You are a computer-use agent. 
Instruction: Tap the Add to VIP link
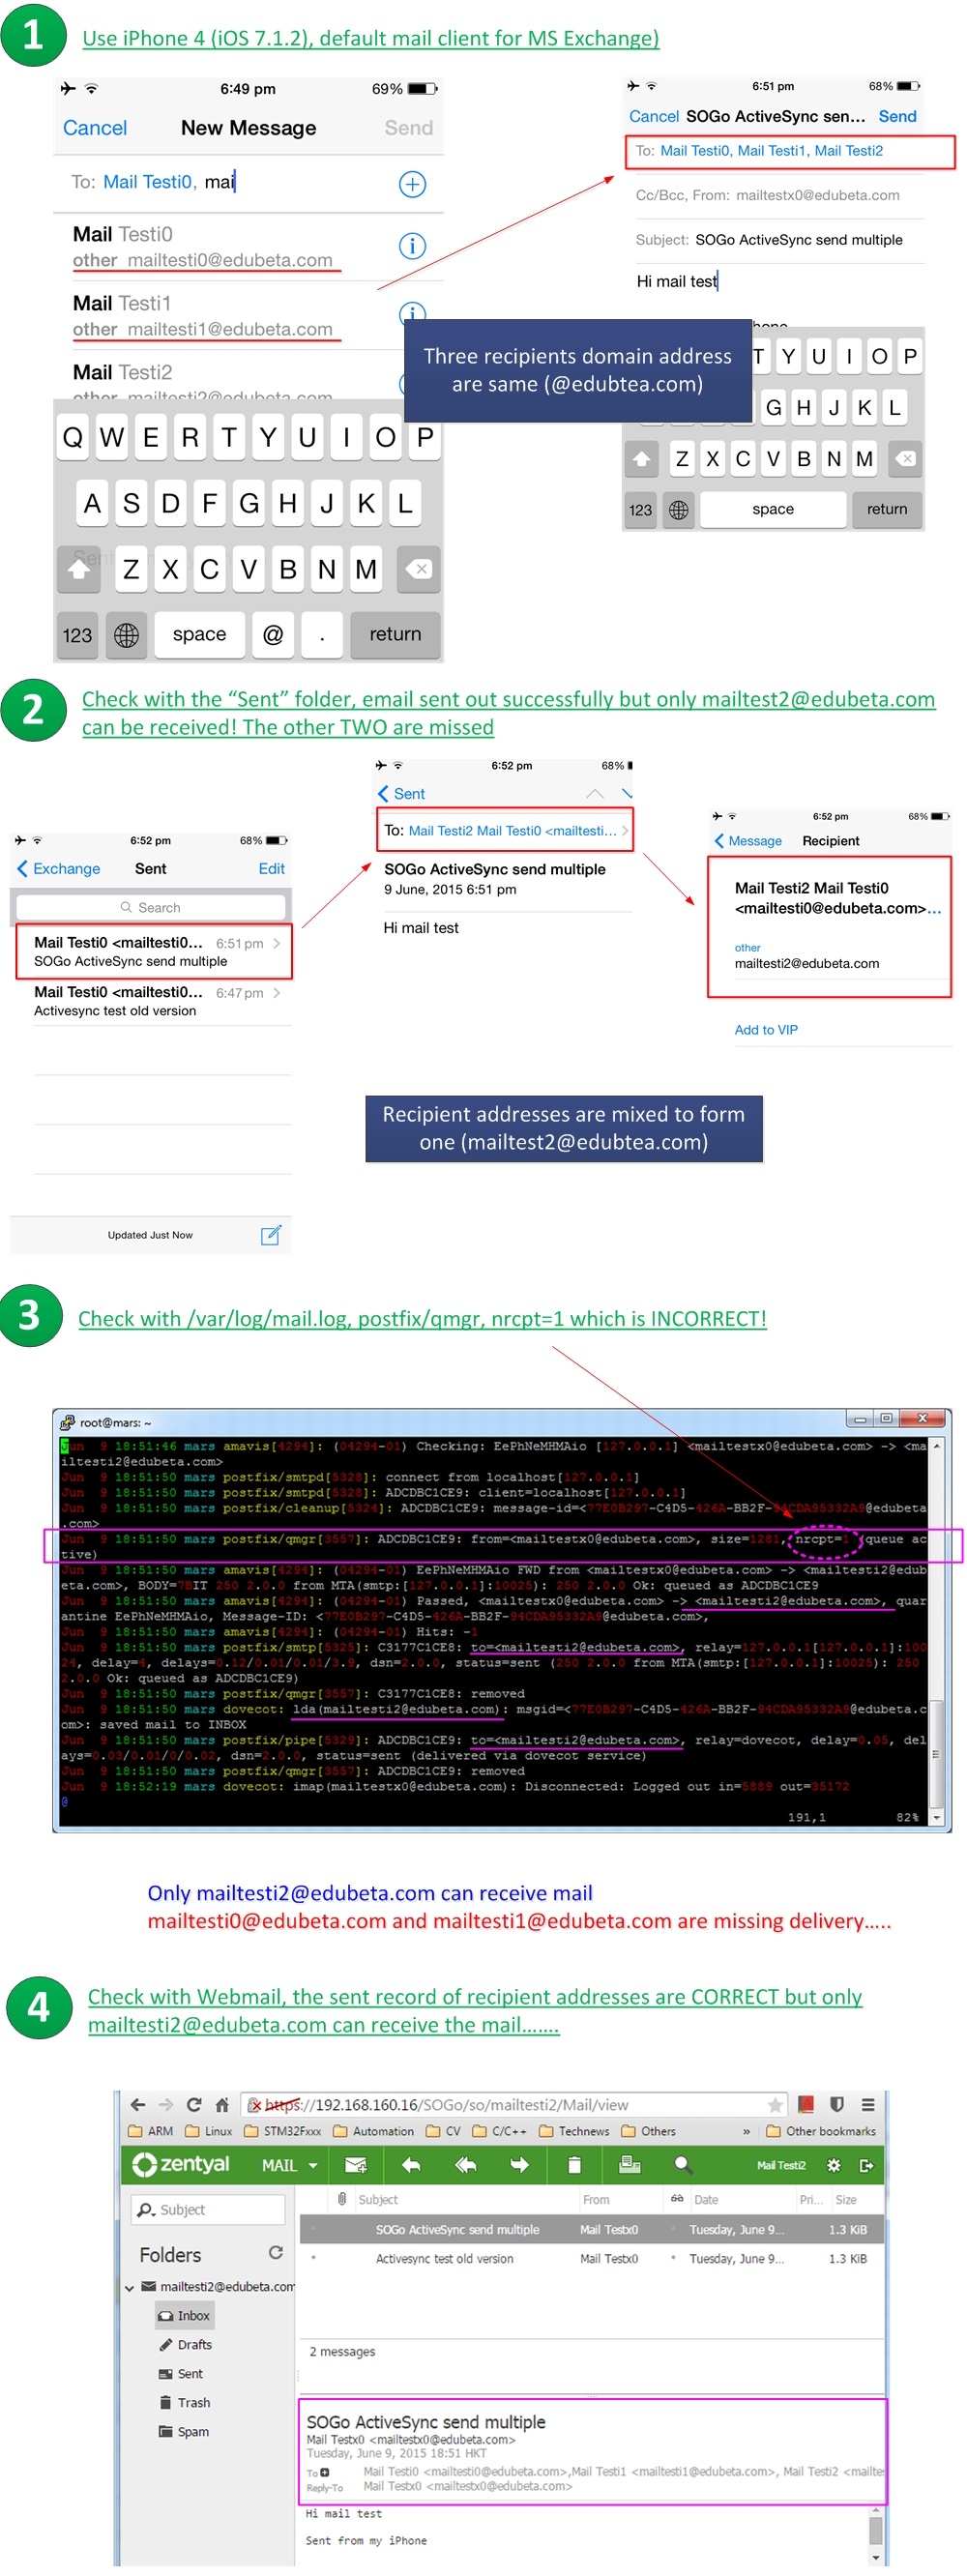pyautogui.click(x=766, y=1030)
